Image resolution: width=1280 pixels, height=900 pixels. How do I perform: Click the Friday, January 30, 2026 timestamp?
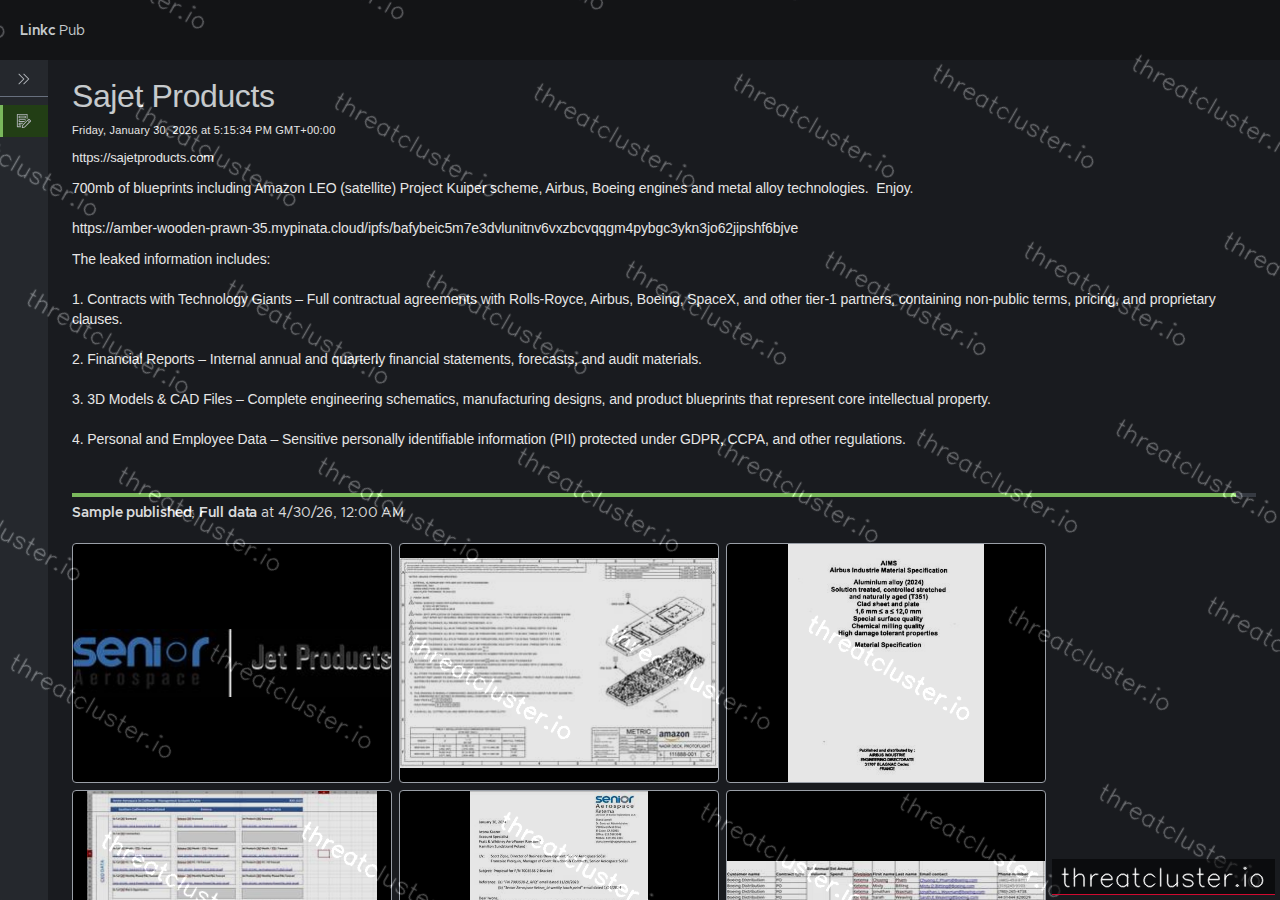tap(204, 130)
